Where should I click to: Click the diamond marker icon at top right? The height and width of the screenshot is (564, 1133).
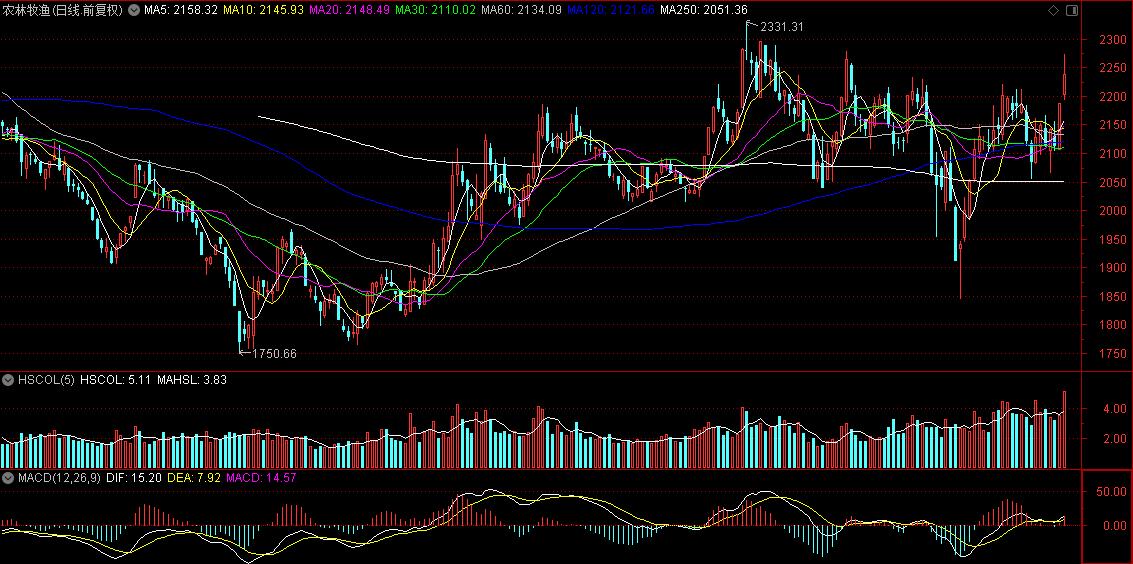click(1053, 10)
